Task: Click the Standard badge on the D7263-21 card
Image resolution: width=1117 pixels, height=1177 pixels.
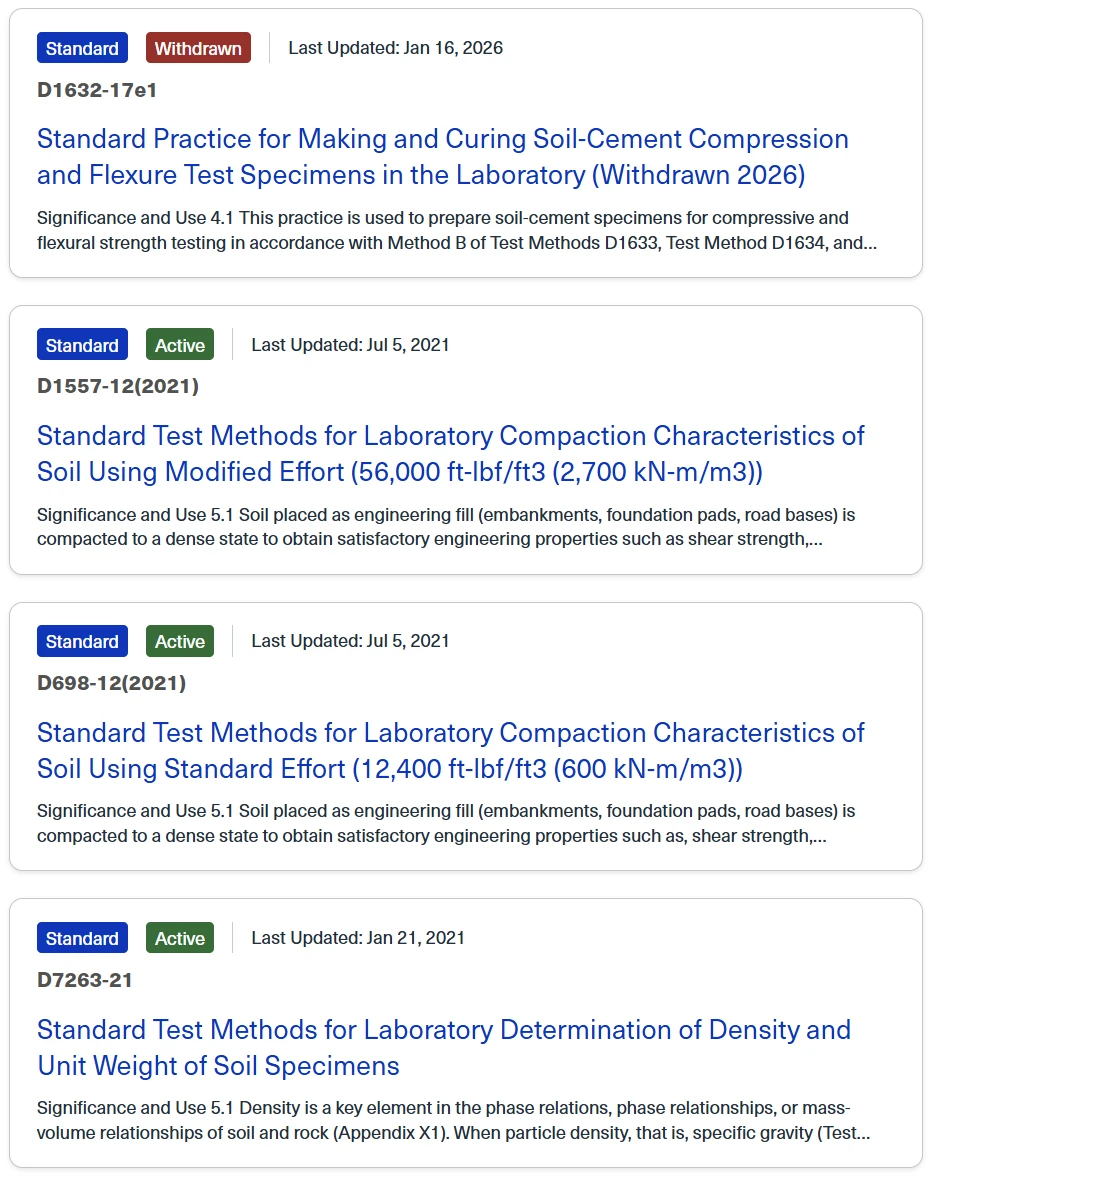Action: click(82, 938)
